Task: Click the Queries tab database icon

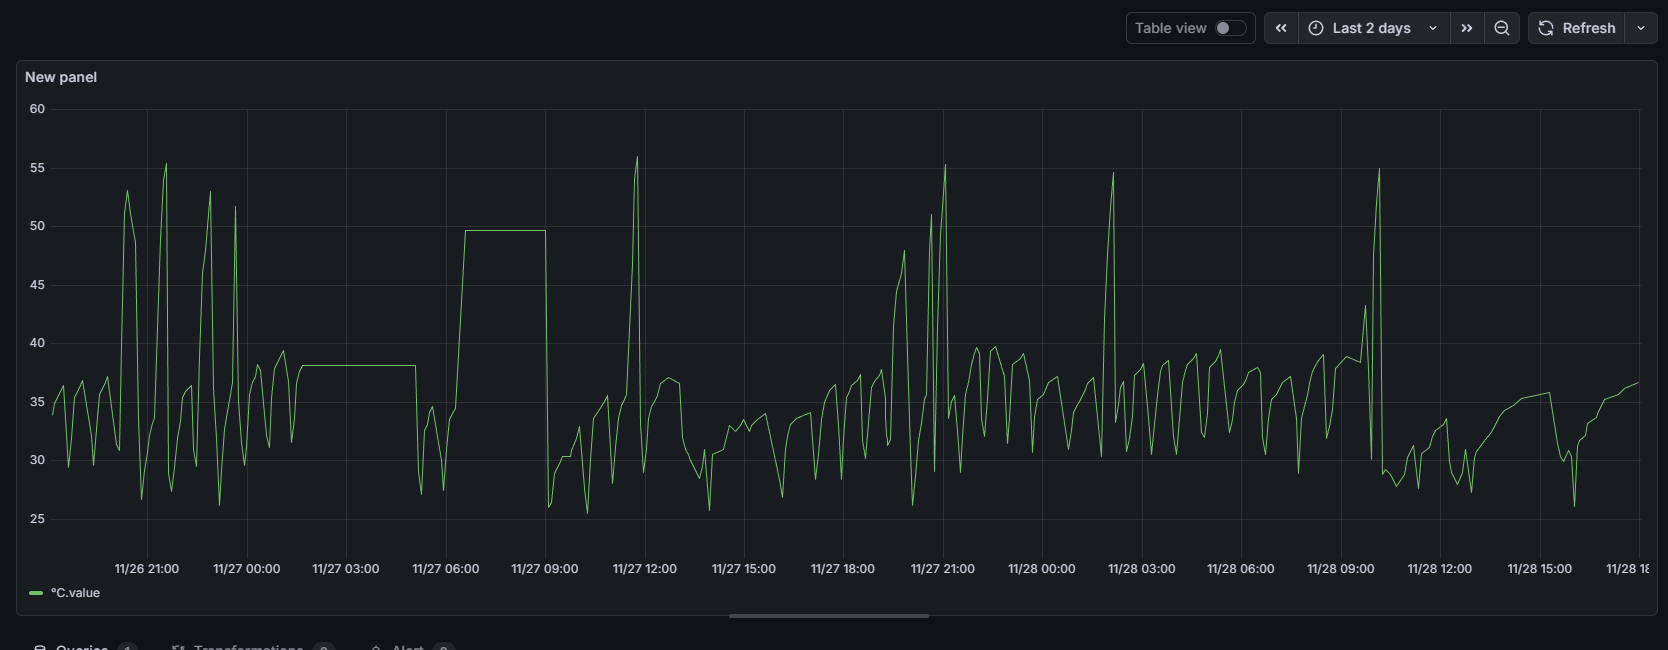Action: coord(40,647)
